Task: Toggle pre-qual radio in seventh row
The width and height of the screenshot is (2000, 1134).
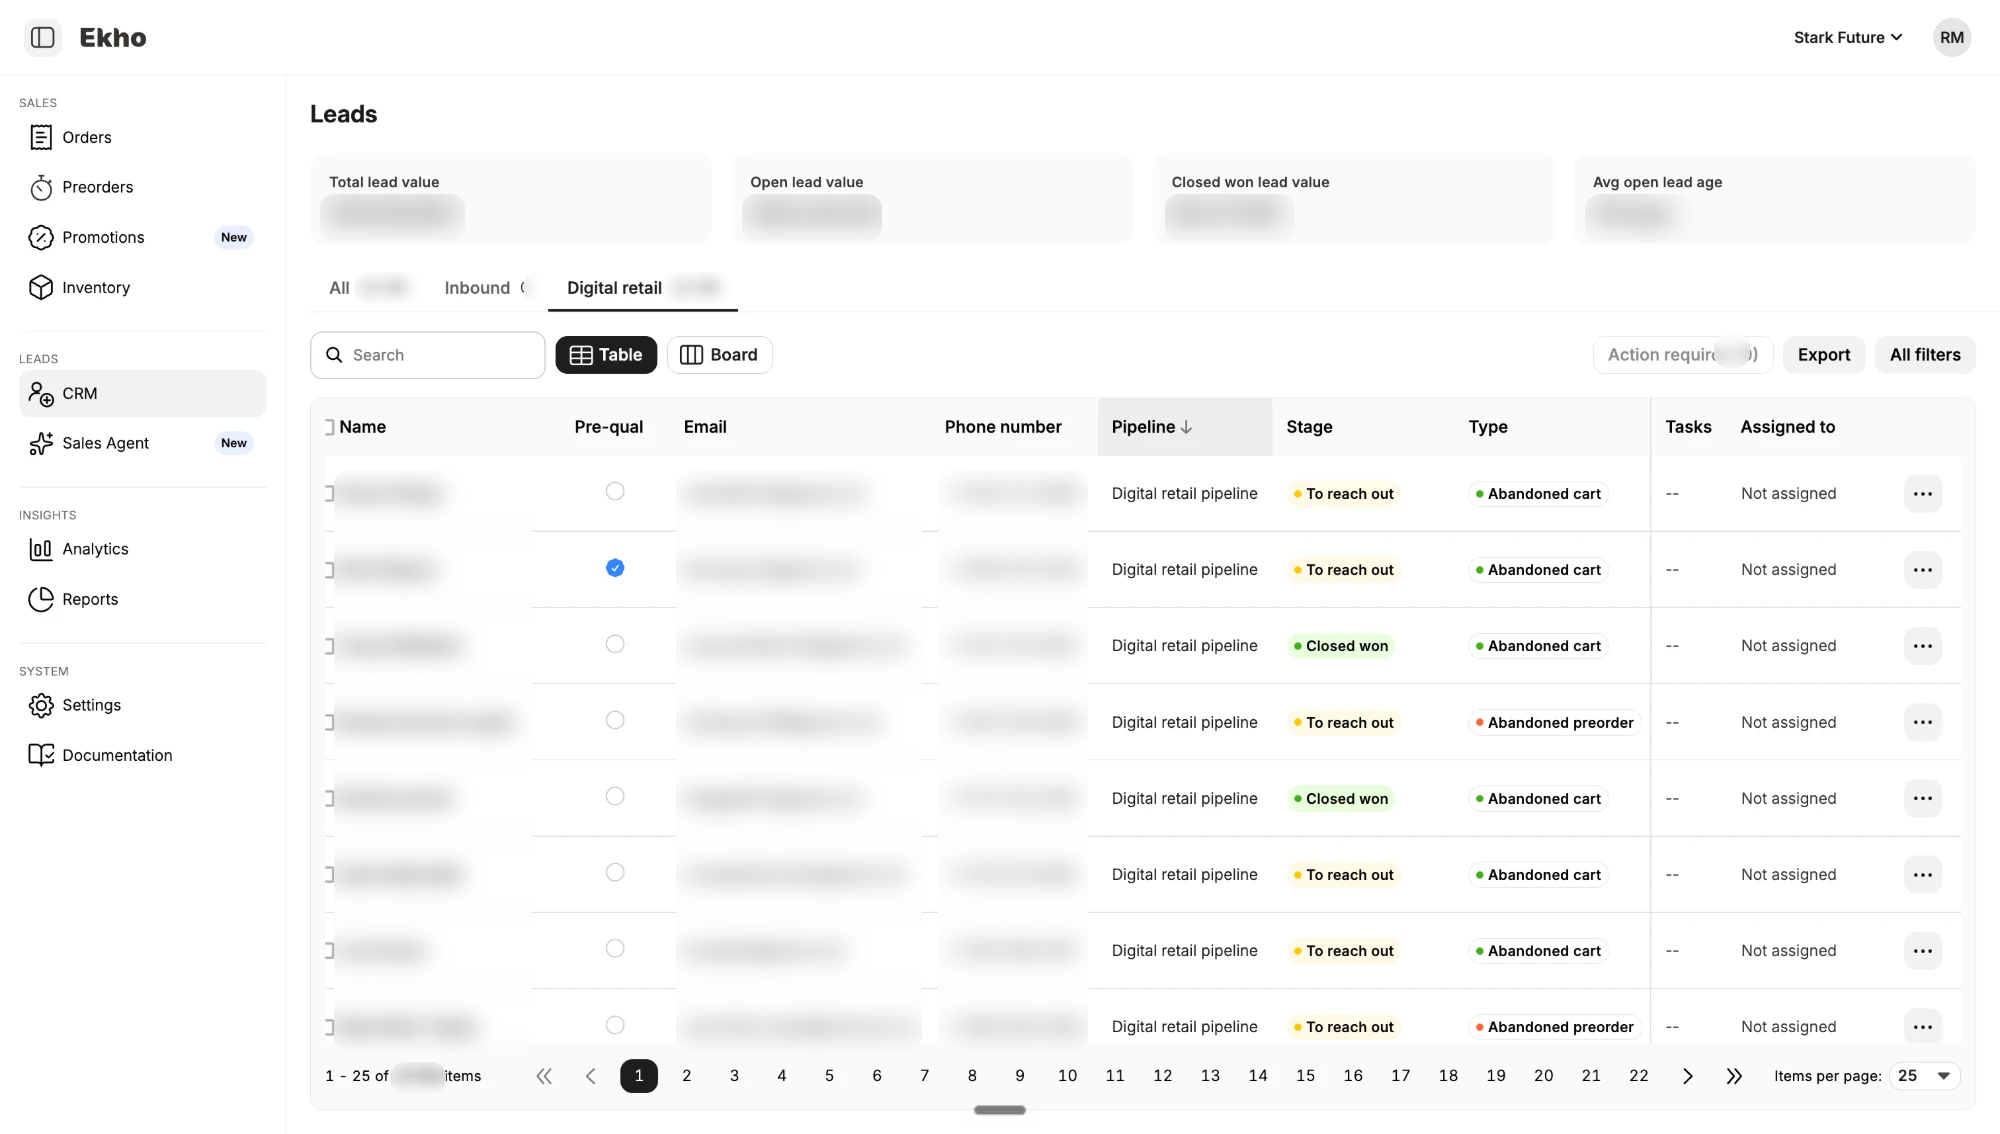Action: (x=615, y=948)
